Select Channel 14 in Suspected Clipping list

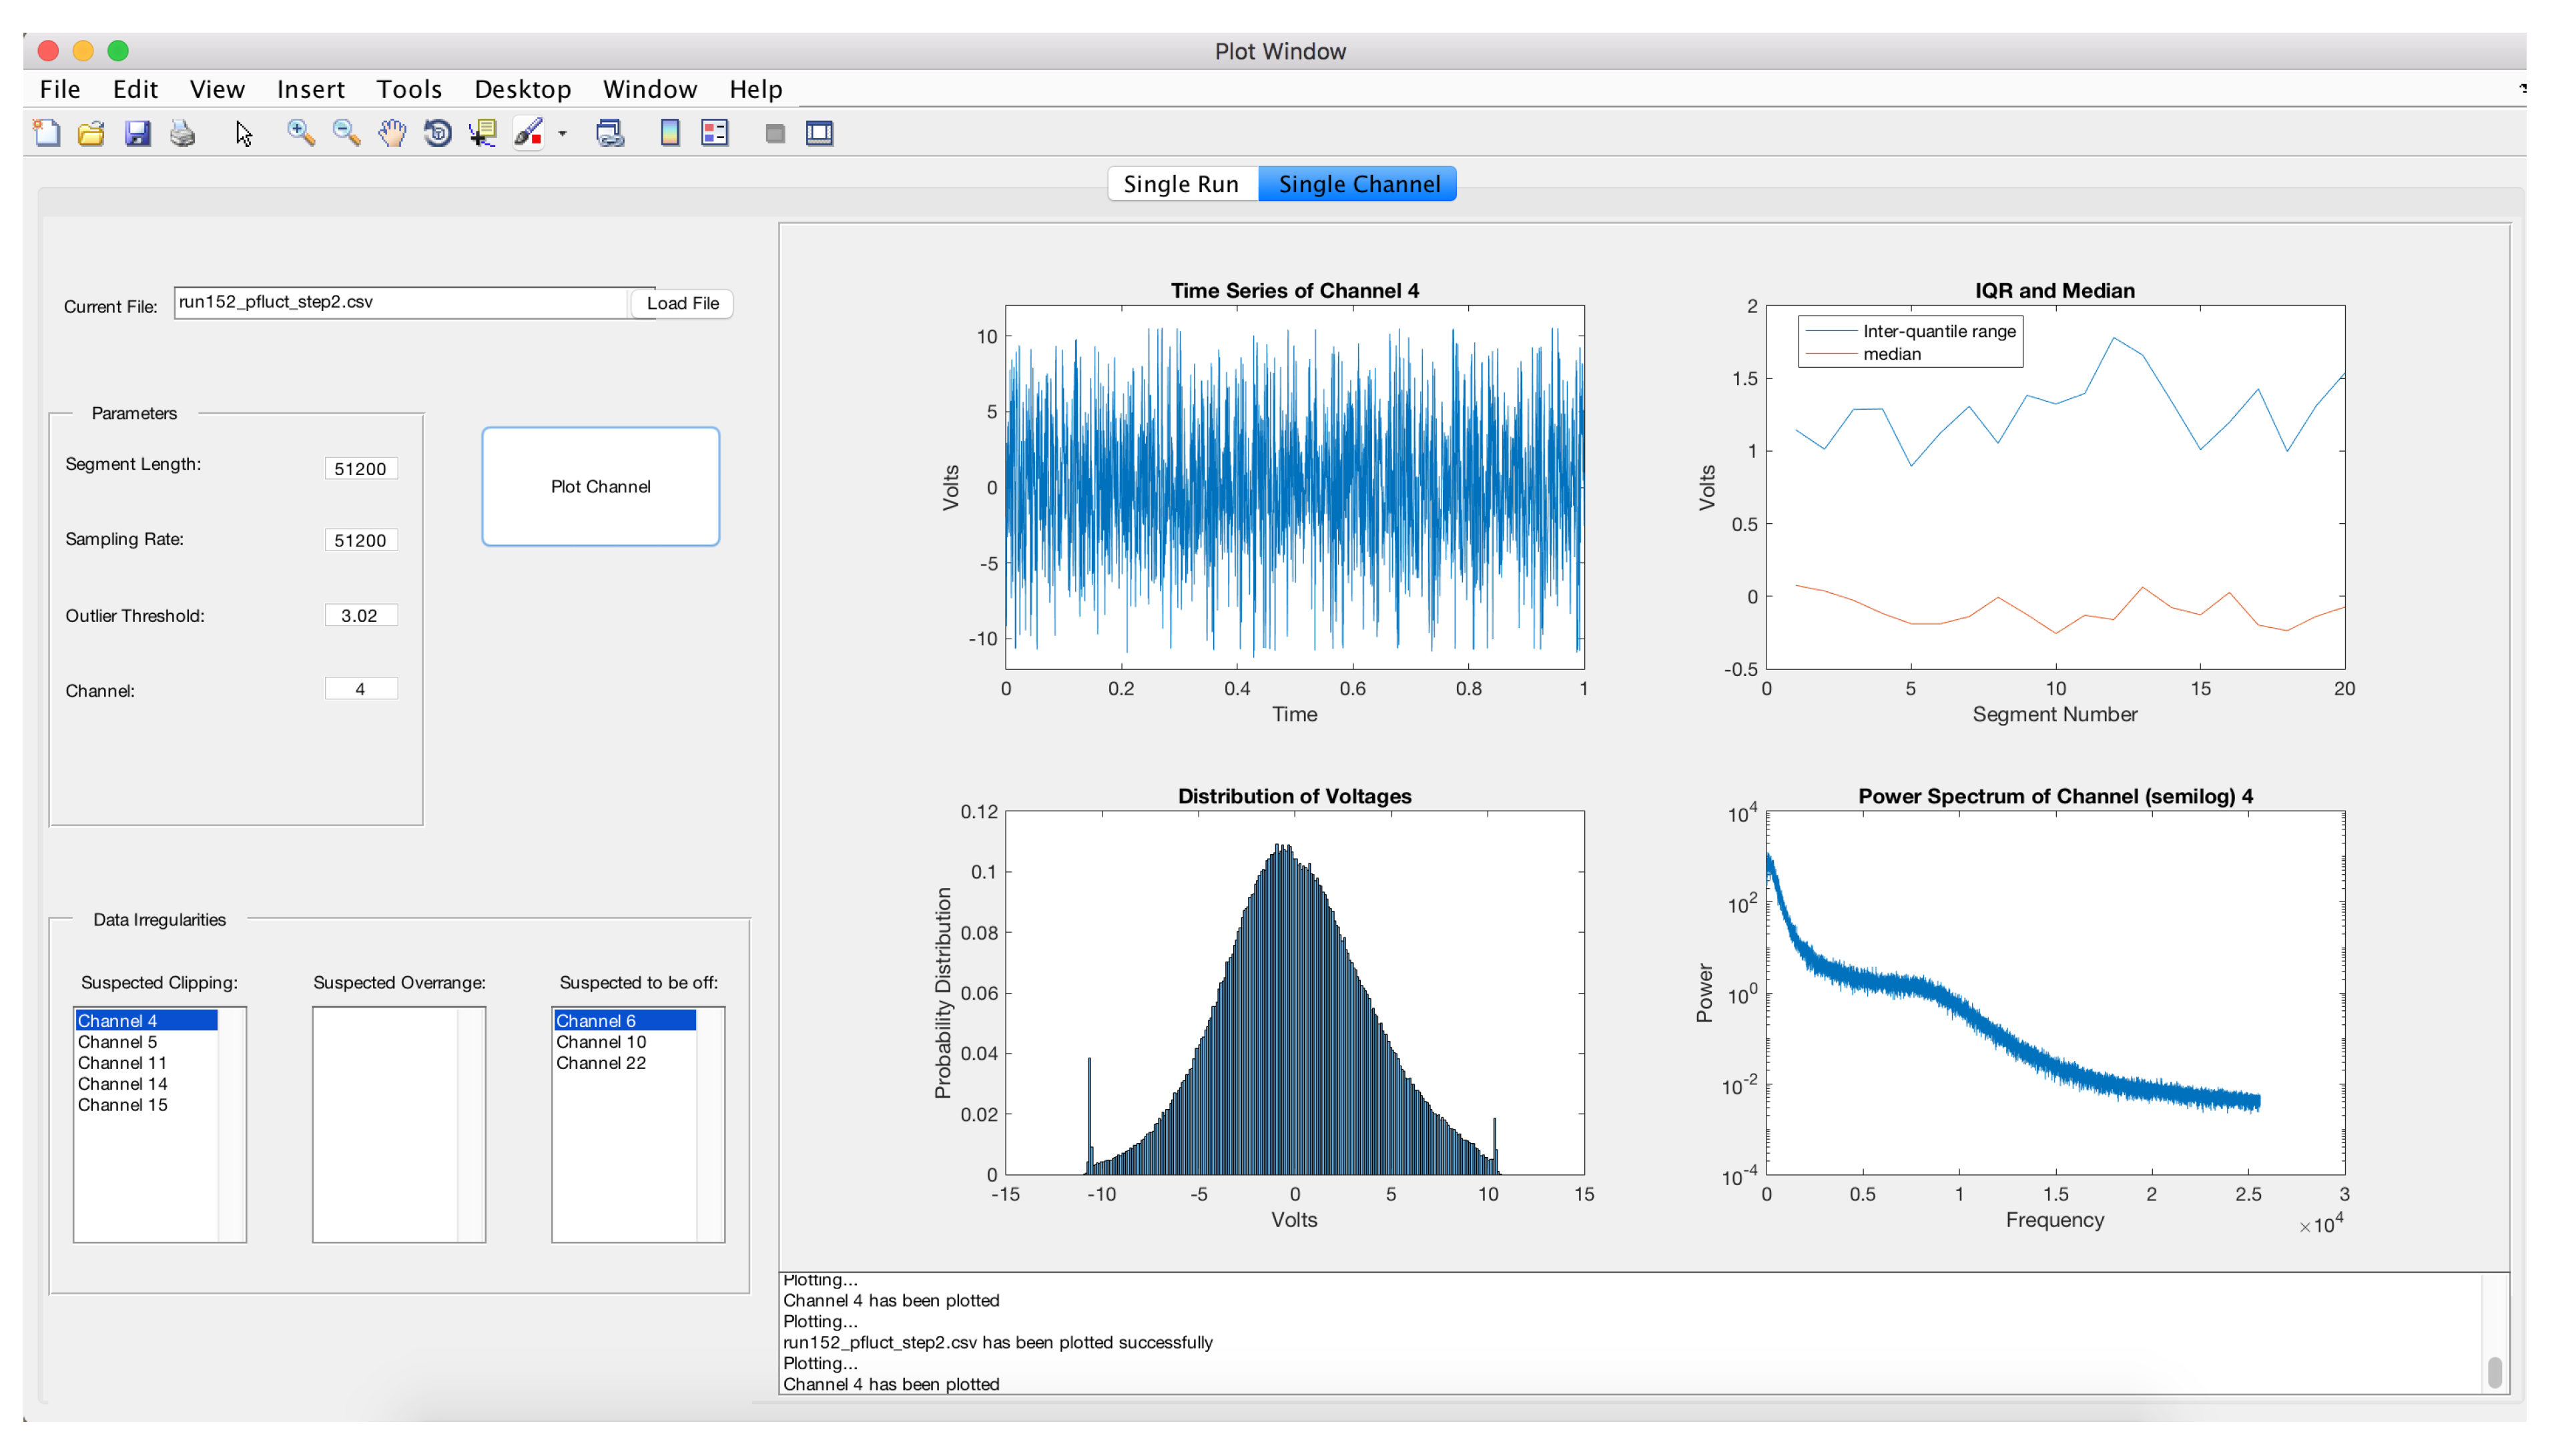(123, 1084)
